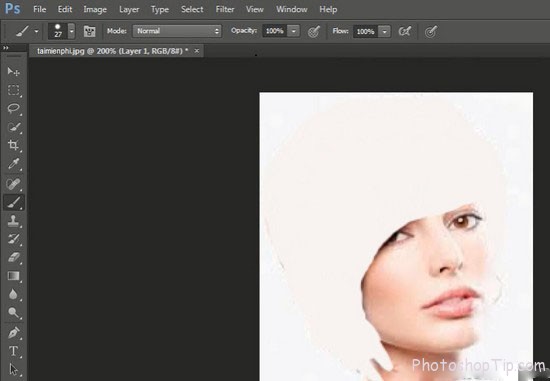Open the Filter menu
This screenshot has height=381, width=550.
(225, 9)
